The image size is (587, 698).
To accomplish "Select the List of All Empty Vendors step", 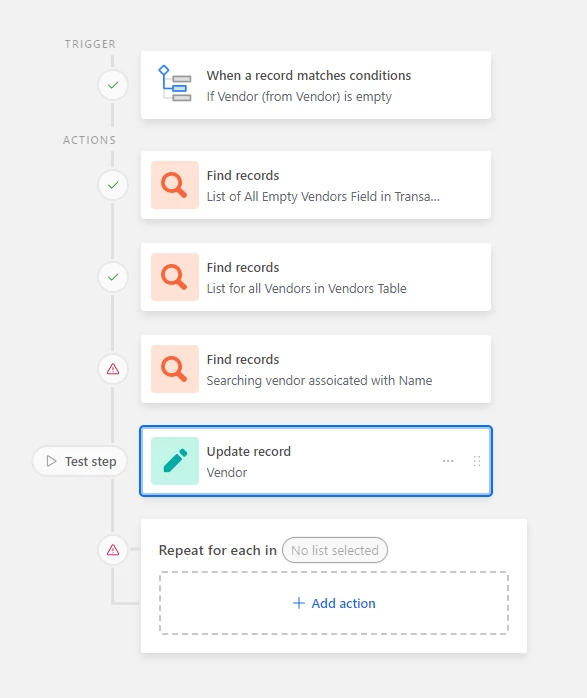I will coord(316,185).
